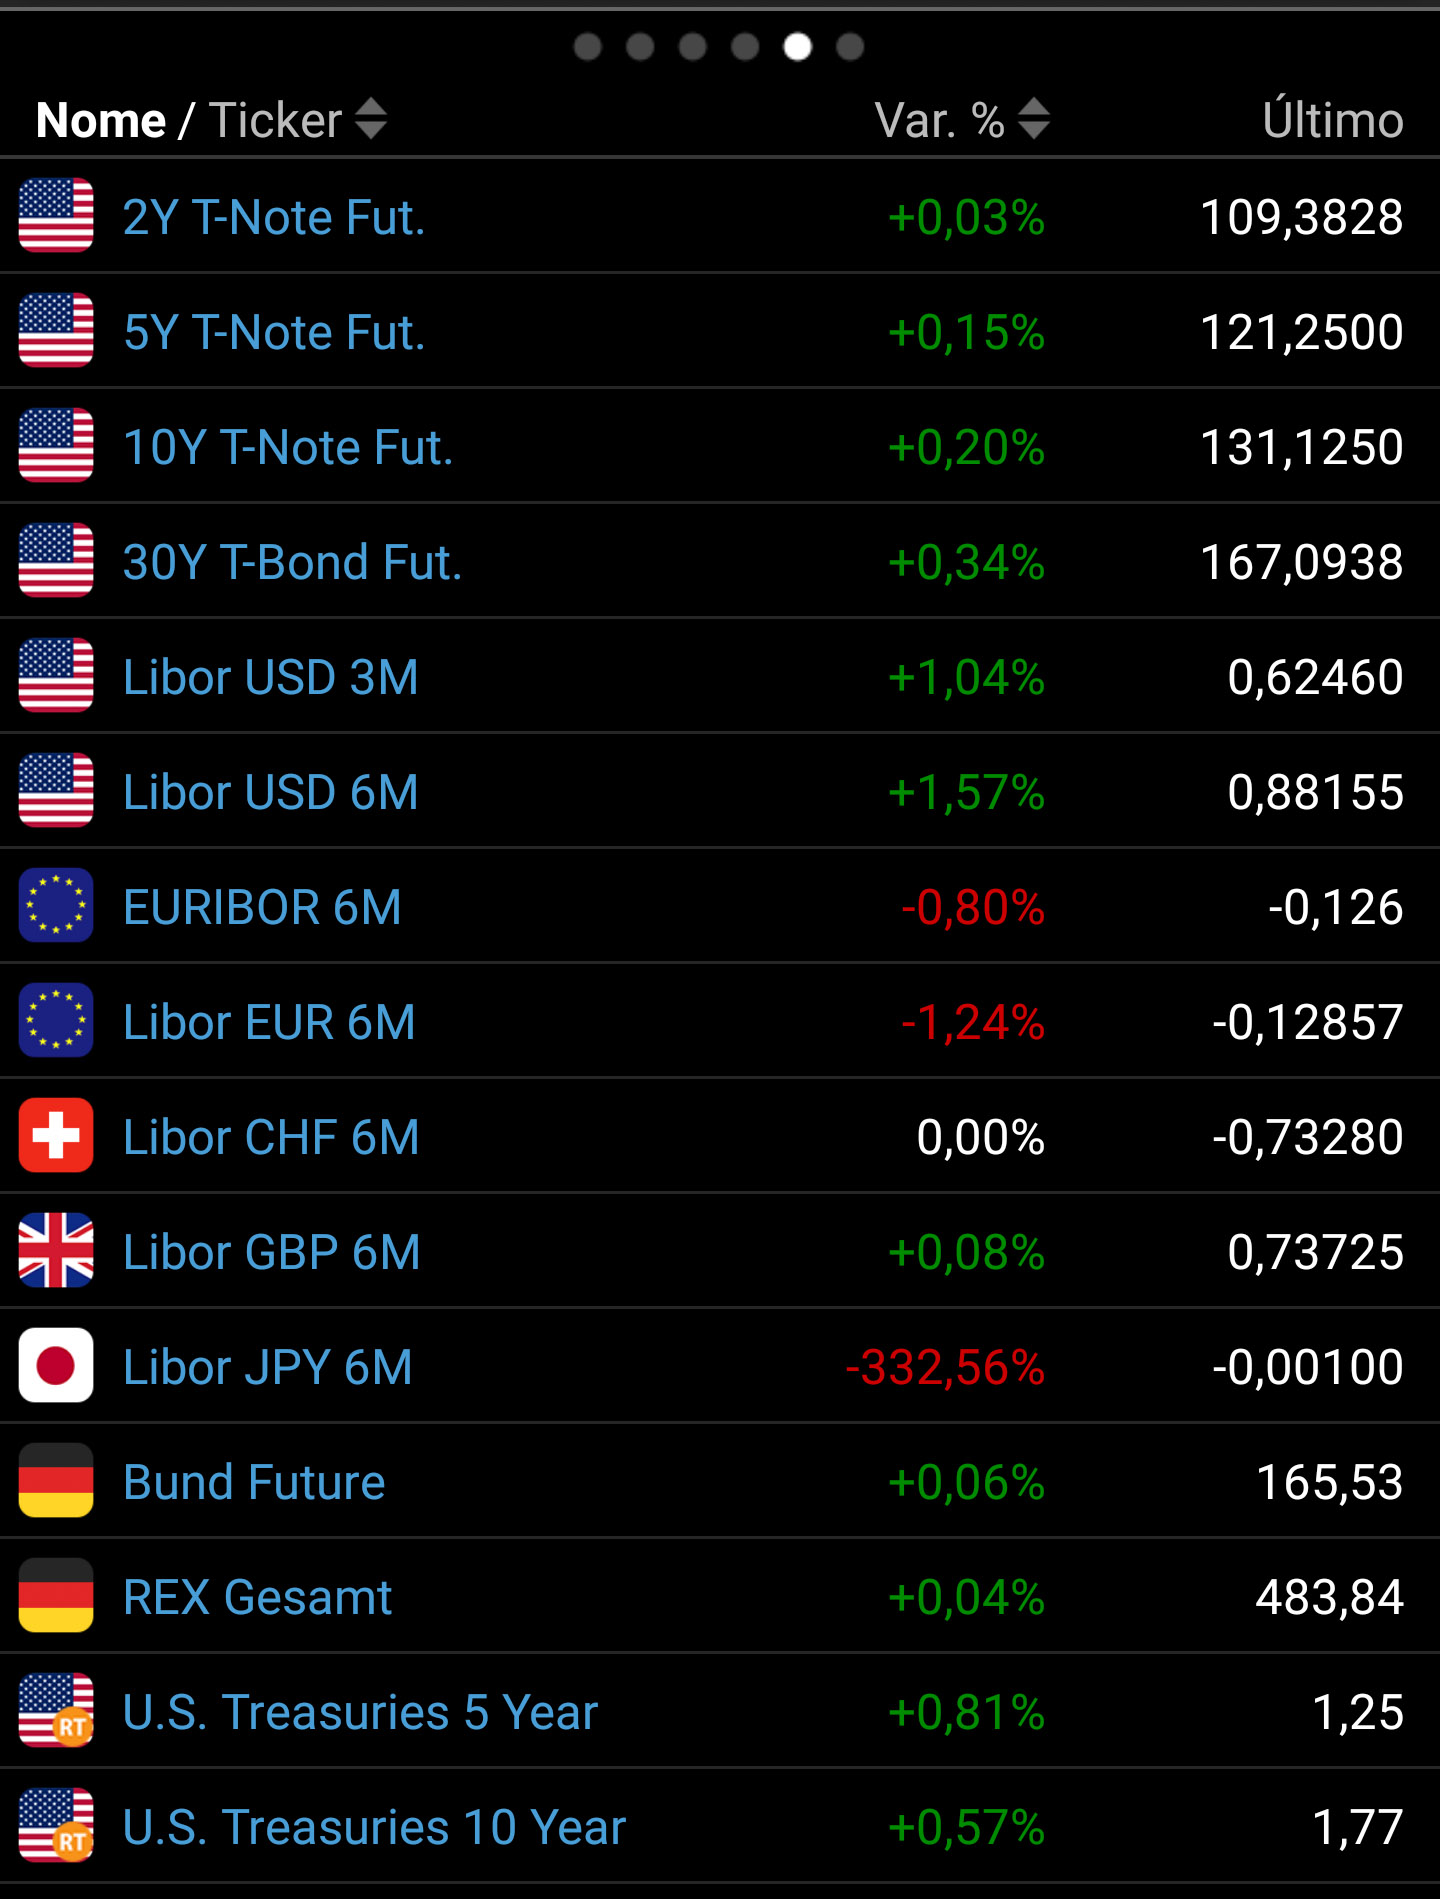Click the Swiss flag icon for Libor CHF 6M
The width and height of the screenshot is (1440, 1899).
coord(56,1136)
